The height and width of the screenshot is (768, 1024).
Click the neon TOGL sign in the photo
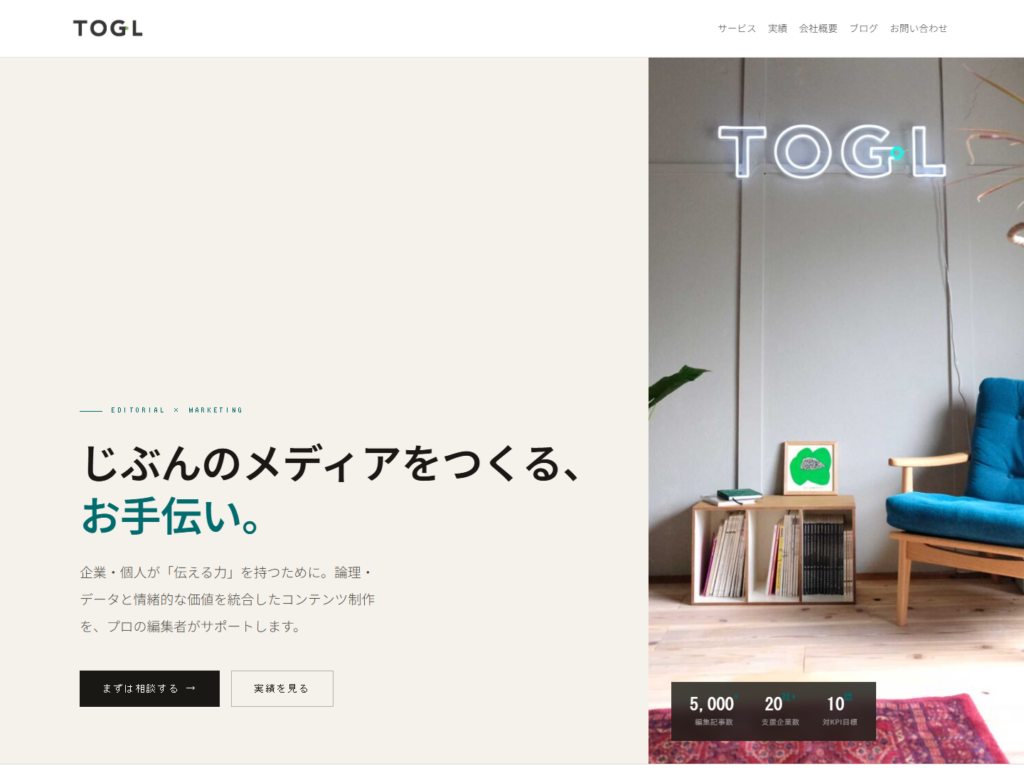coord(831,151)
